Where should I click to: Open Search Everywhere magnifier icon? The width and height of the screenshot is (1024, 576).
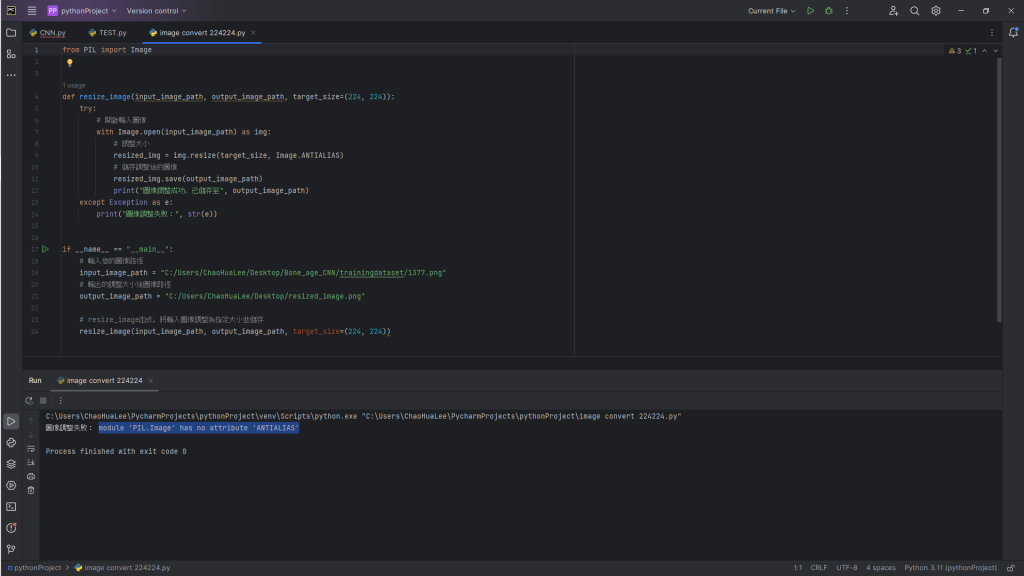[915, 11]
